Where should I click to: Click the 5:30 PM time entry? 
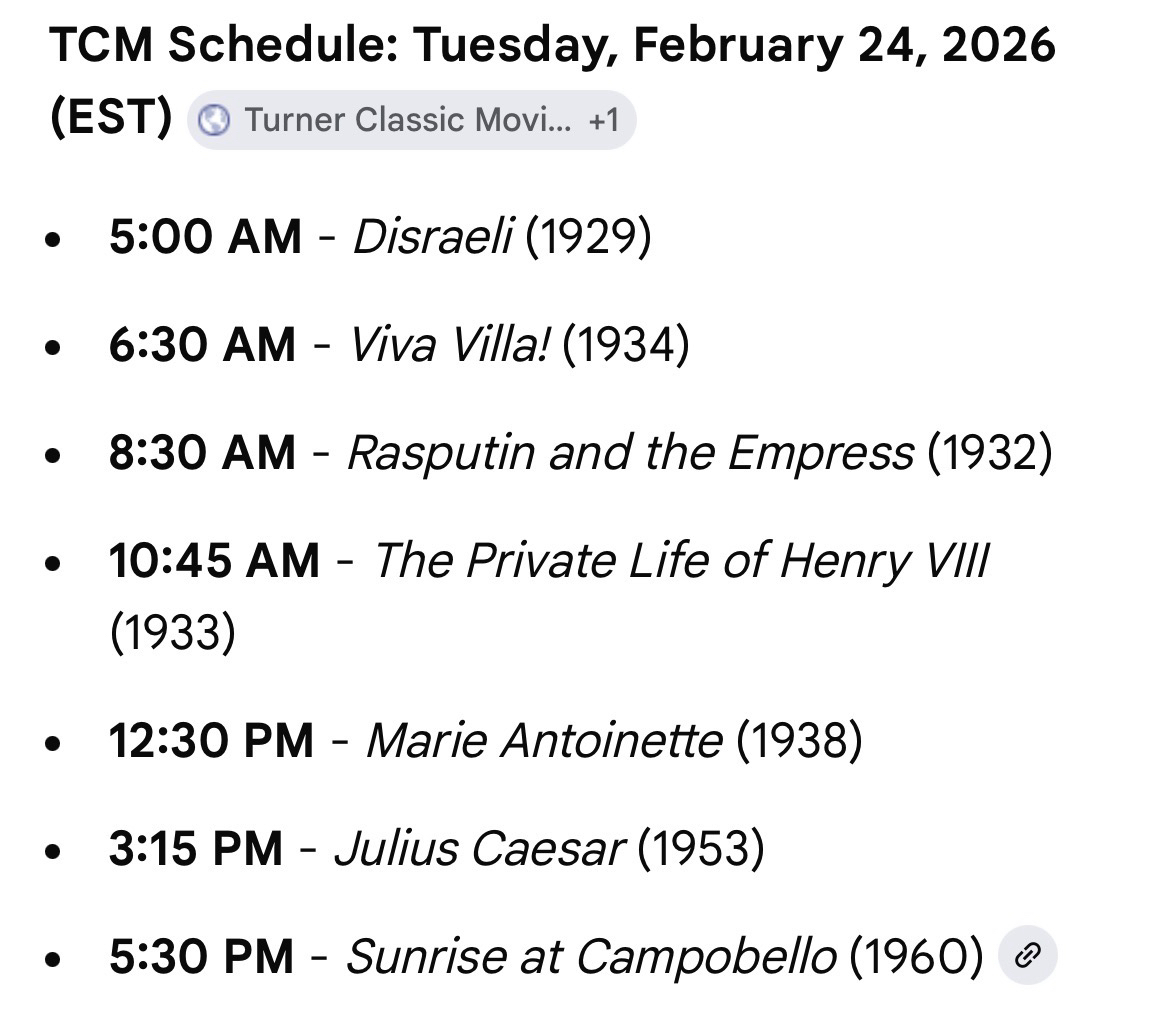[202, 957]
